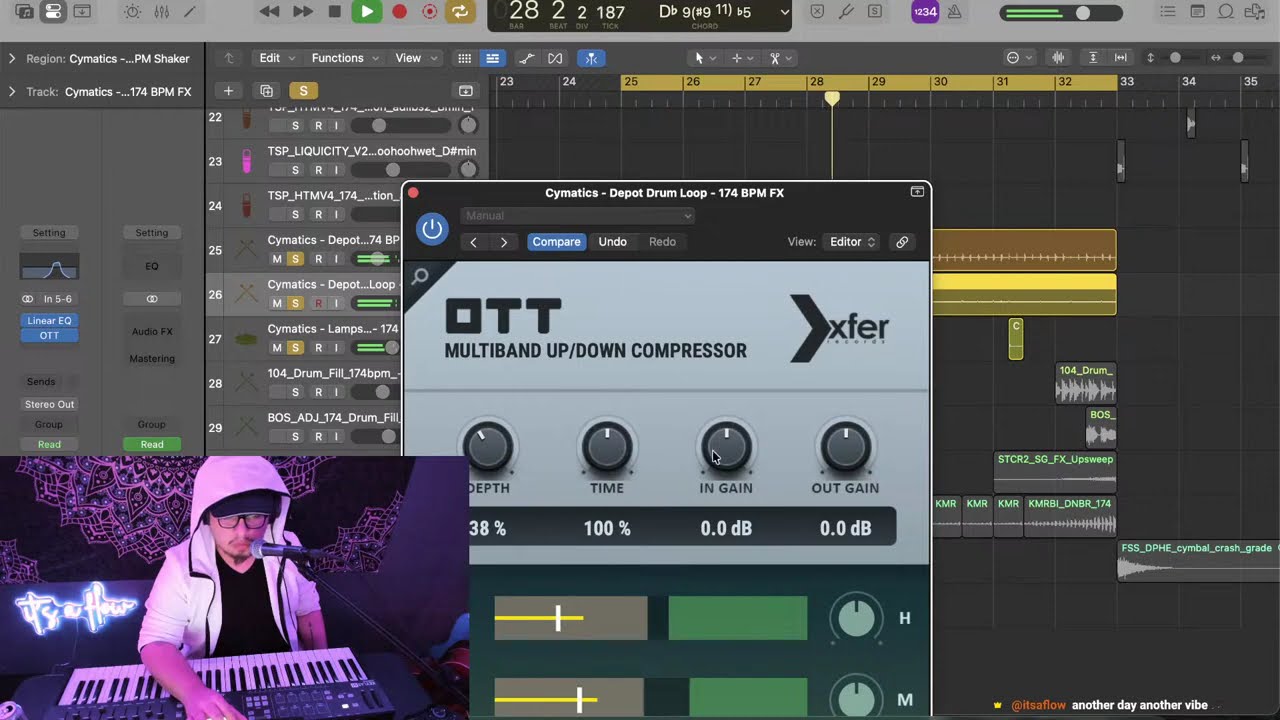Image resolution: width=1280 pixels, height=720 pixels.
Task: Open the scissors tool dropdown
Action: click(x=778, y=58)
